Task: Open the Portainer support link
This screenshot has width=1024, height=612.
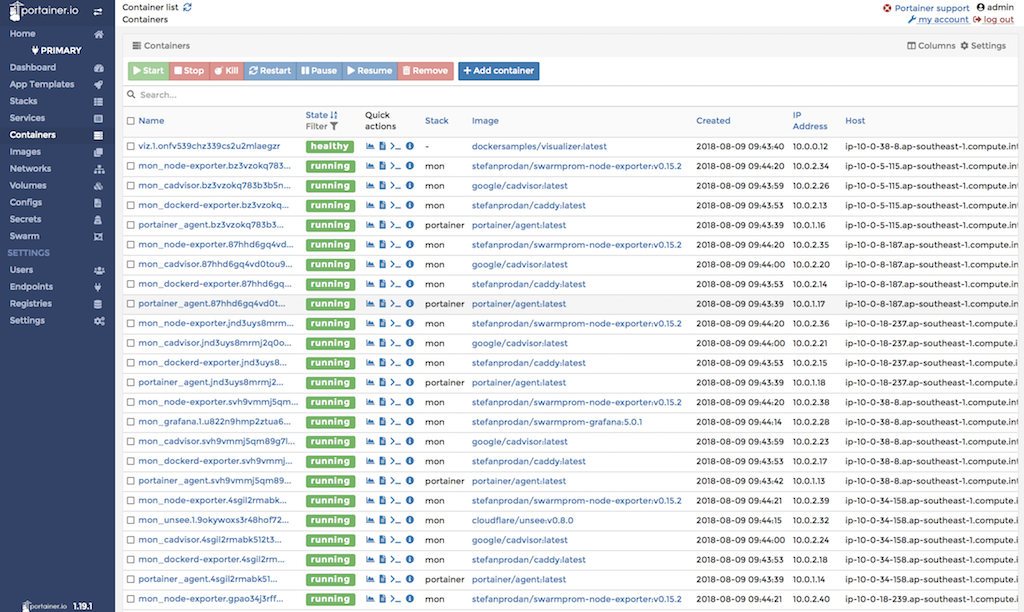Action: coord(931,8)
